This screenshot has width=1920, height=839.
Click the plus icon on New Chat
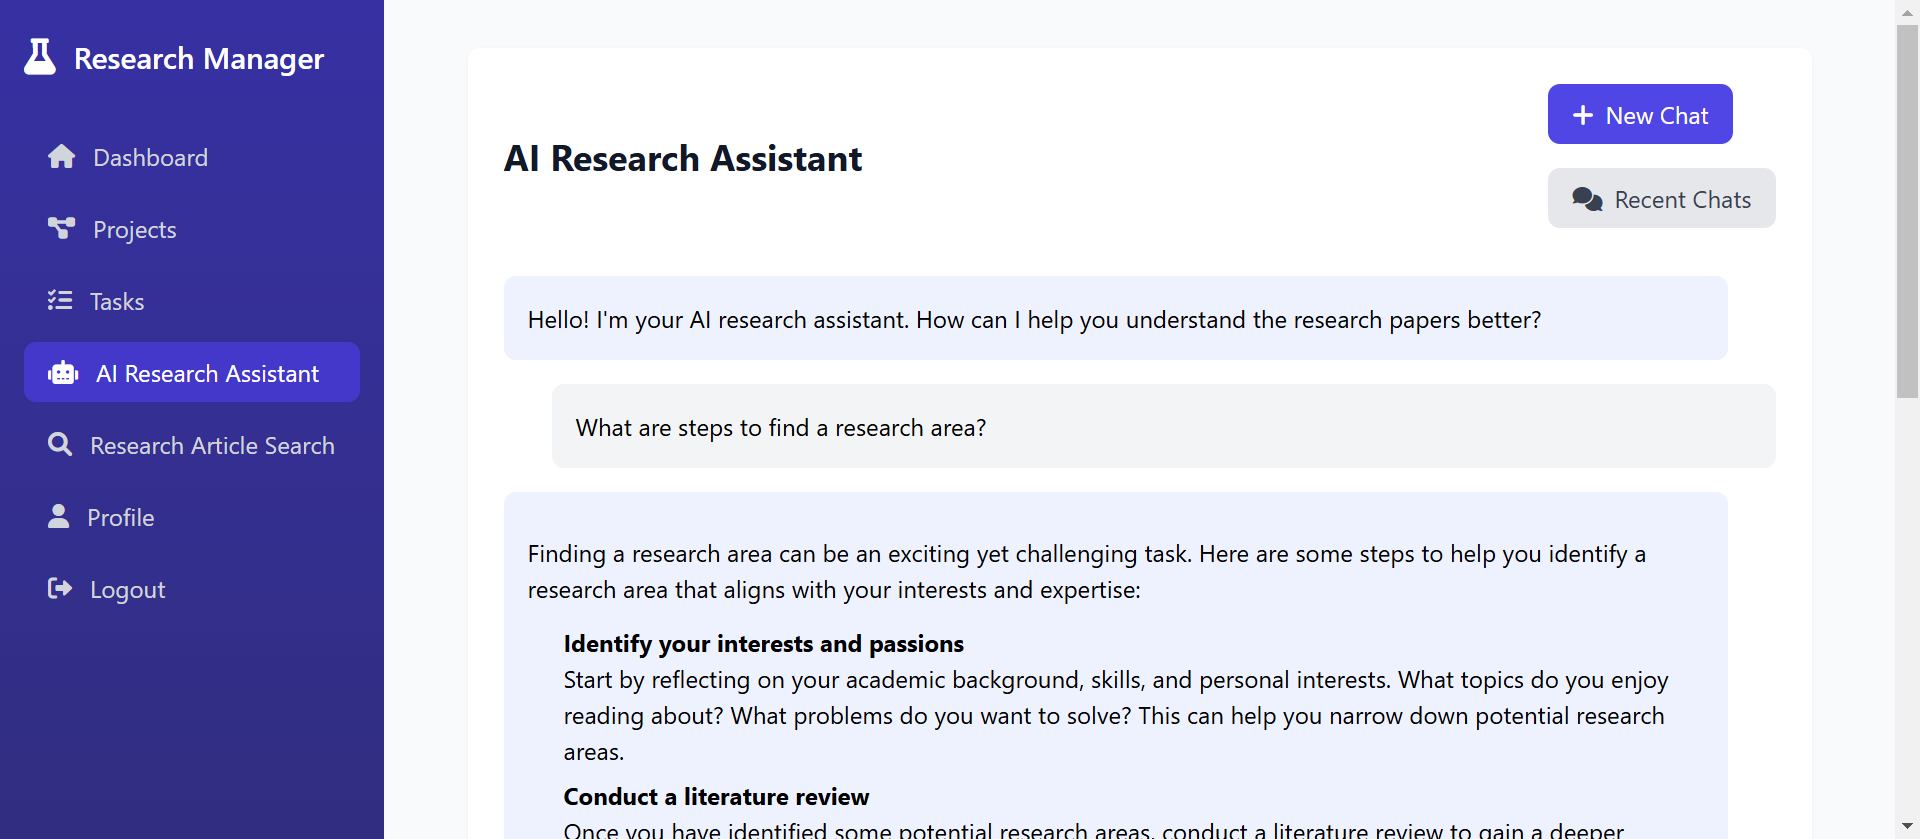pos(1581,115)
